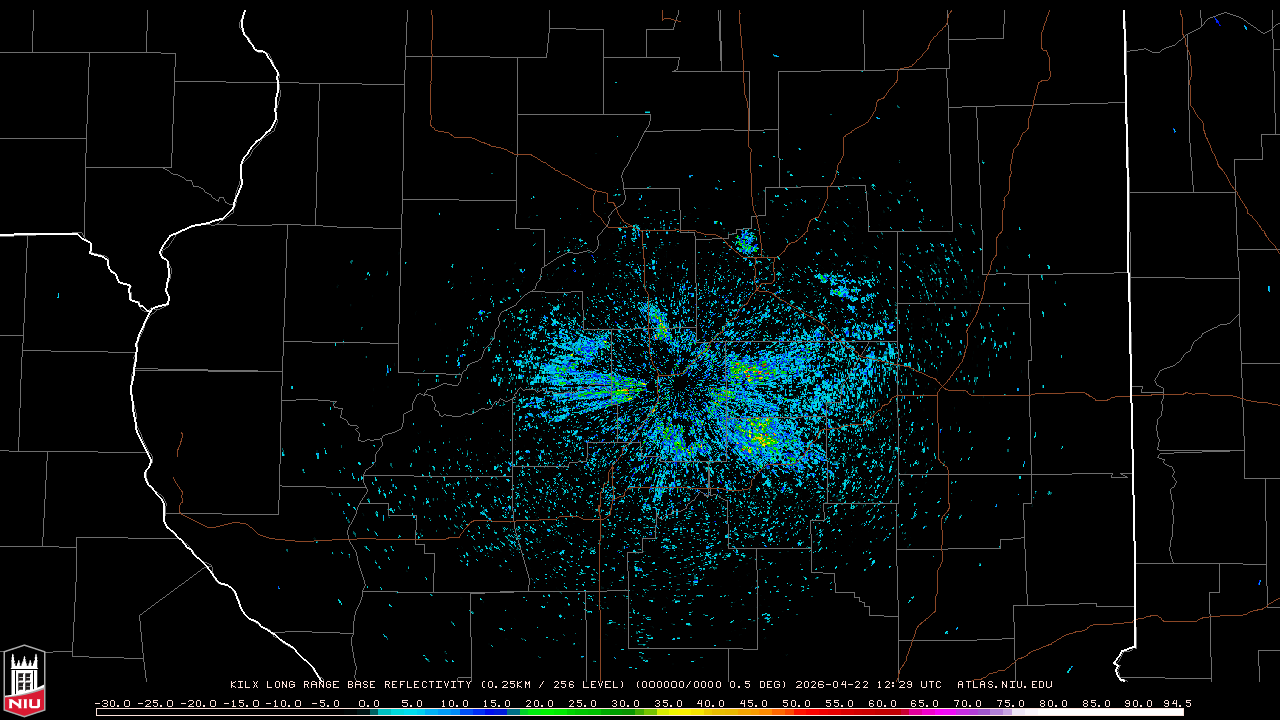Select the "KILX LONG RANGE BASE REFLECTIVITY" title text
This screenshot has width=1280, height=720.
[351, 685]
